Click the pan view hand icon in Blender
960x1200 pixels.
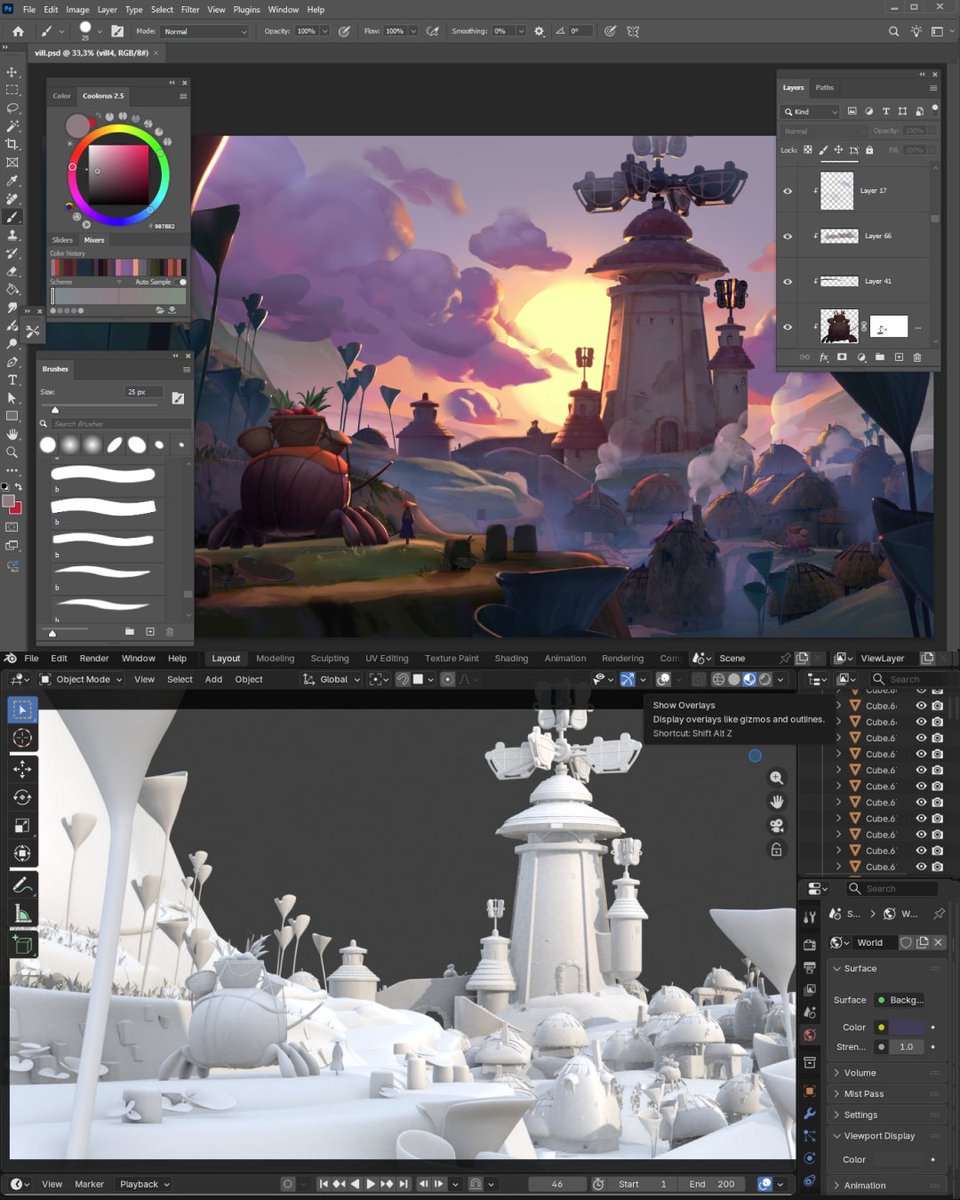pos(776,802)
